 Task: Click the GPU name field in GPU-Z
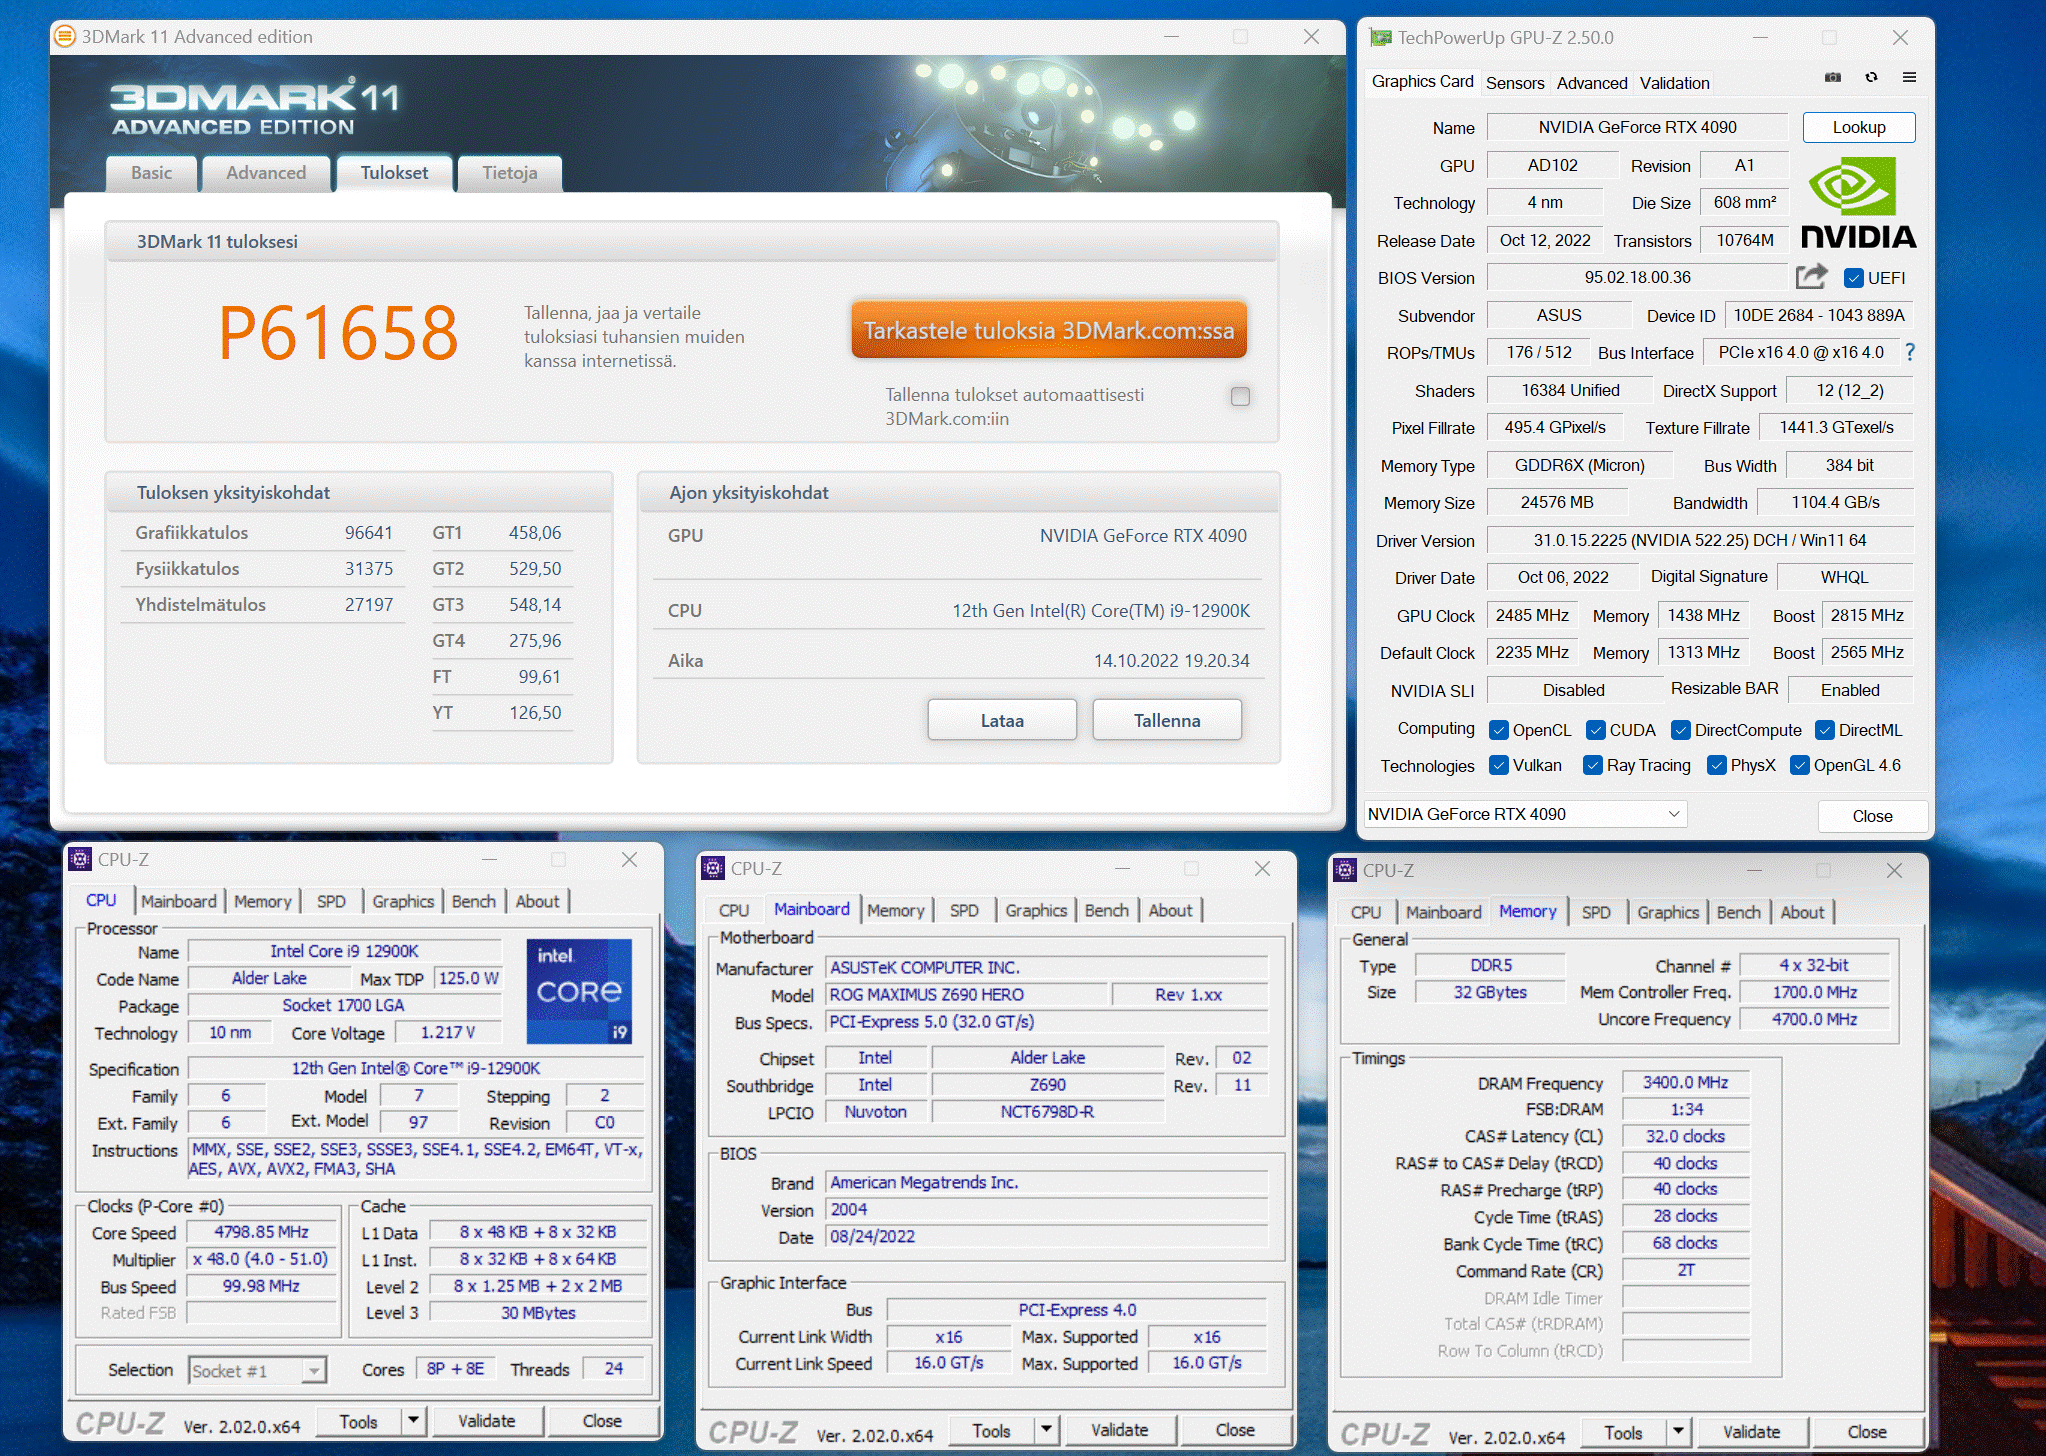[1638, 127]
